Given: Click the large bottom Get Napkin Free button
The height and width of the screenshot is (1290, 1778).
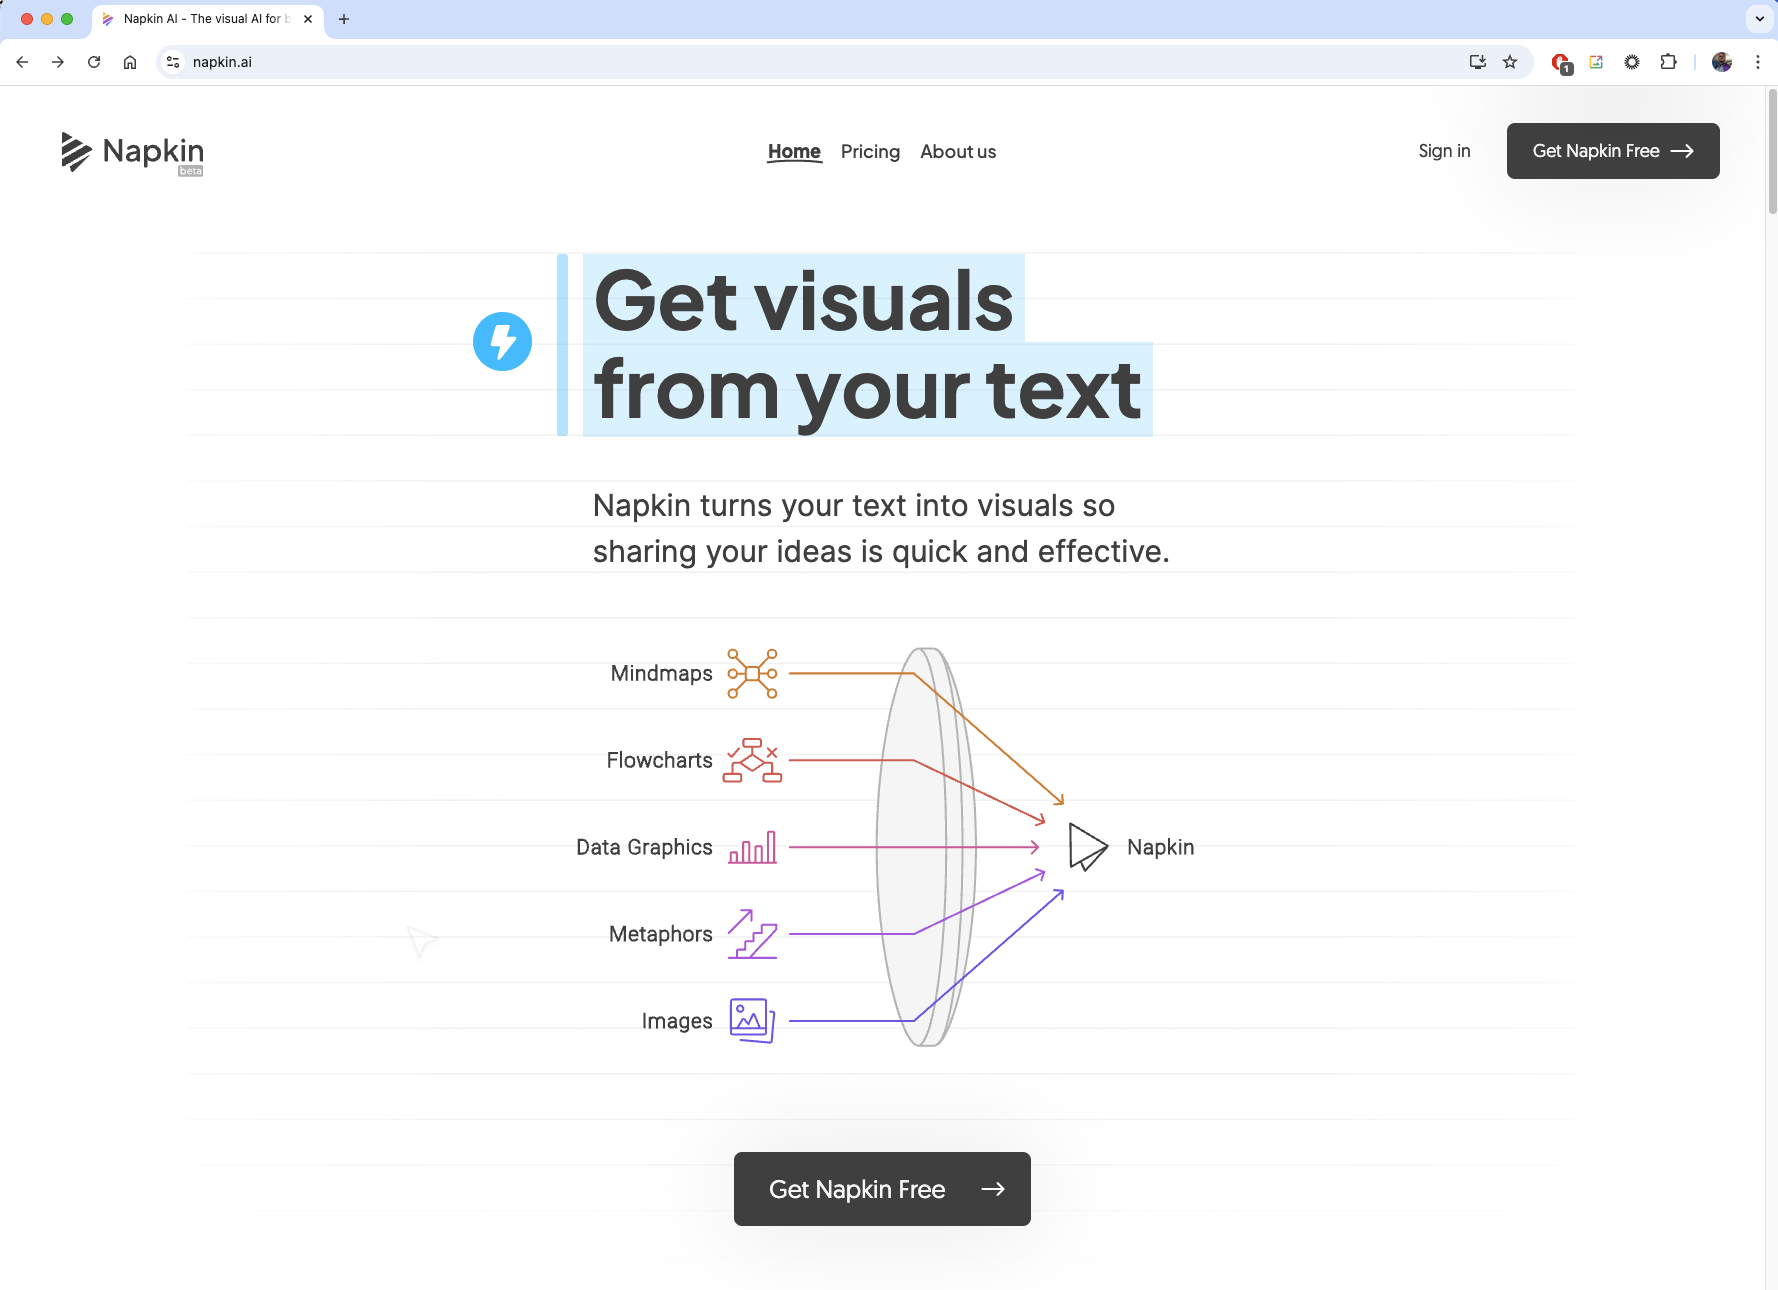Looking at the screenshot, I should 882,1189.
